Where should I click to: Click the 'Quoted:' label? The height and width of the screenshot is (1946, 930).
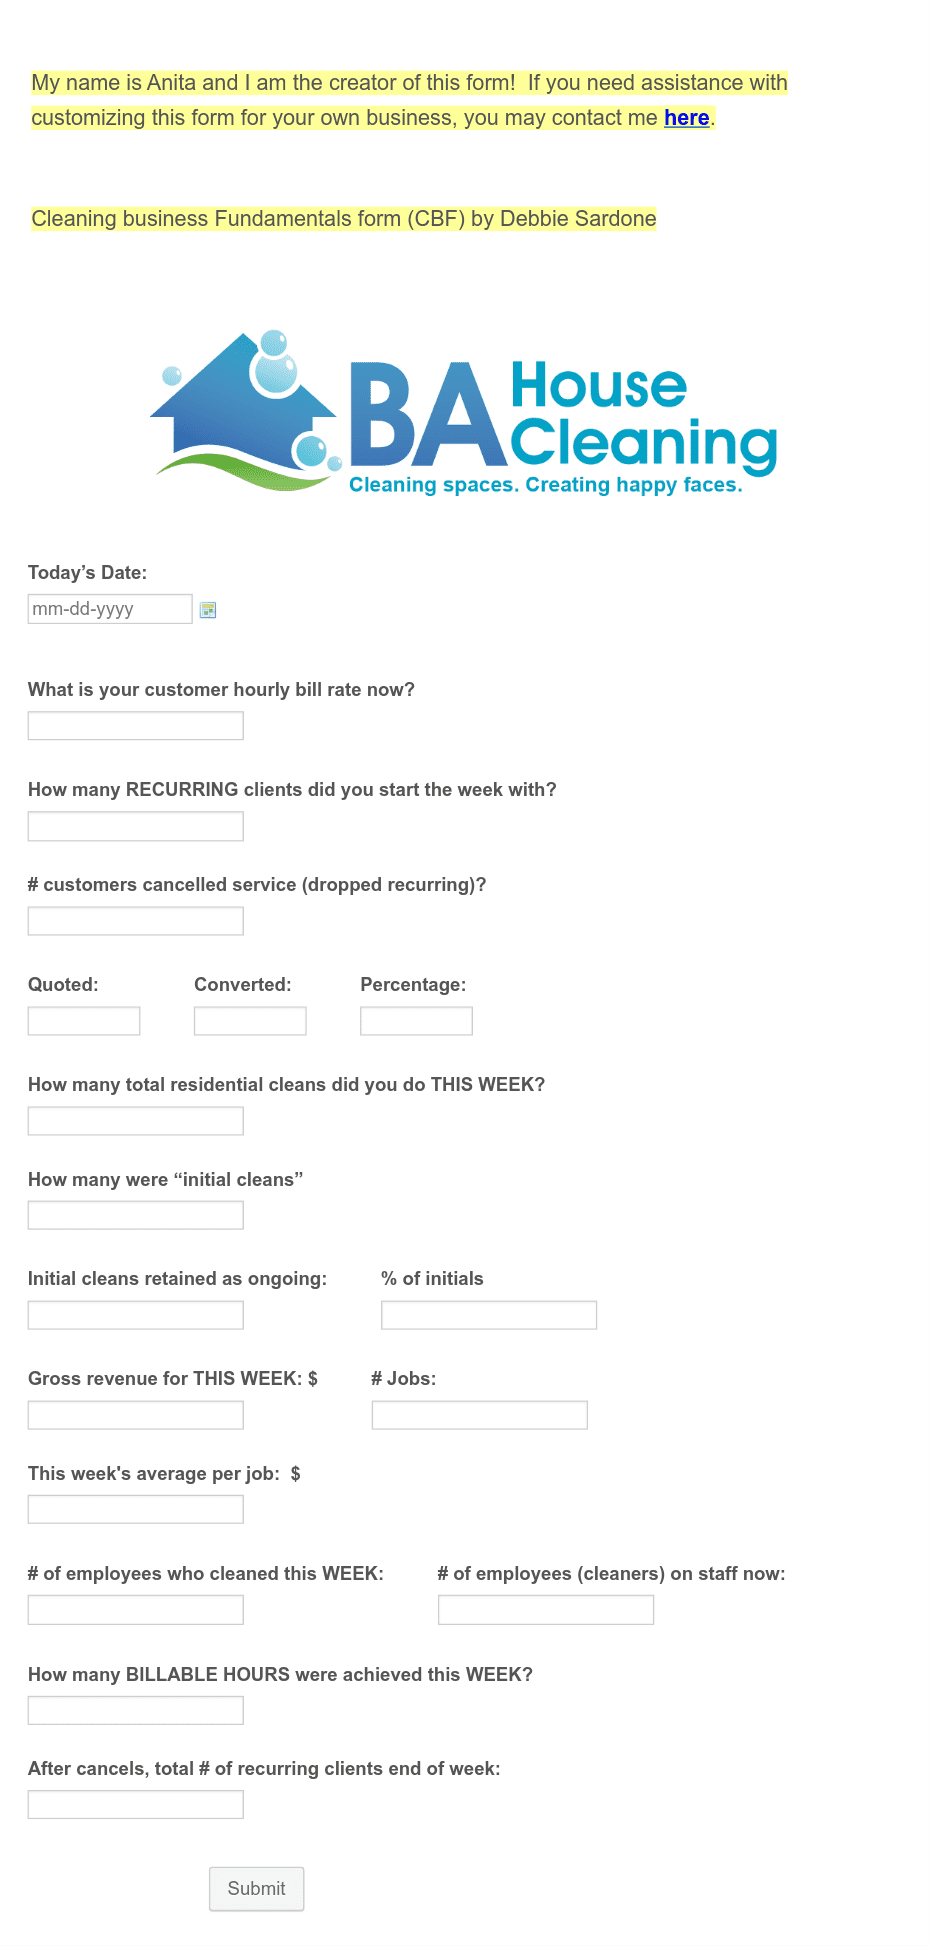point(63,985)
